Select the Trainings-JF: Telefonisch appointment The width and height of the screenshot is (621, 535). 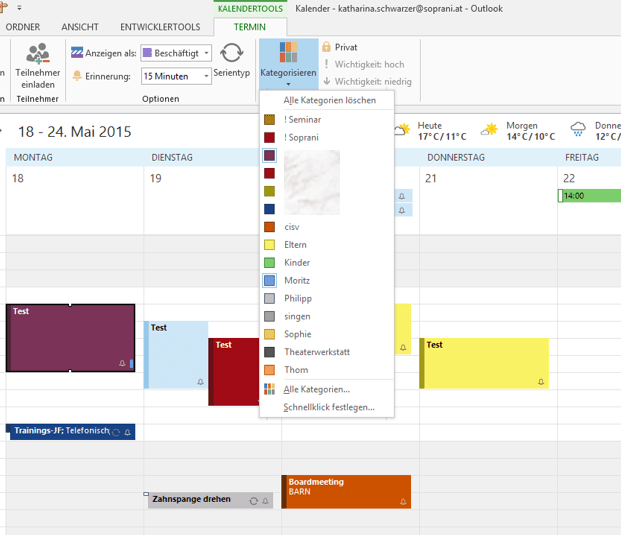coord(70,431)
